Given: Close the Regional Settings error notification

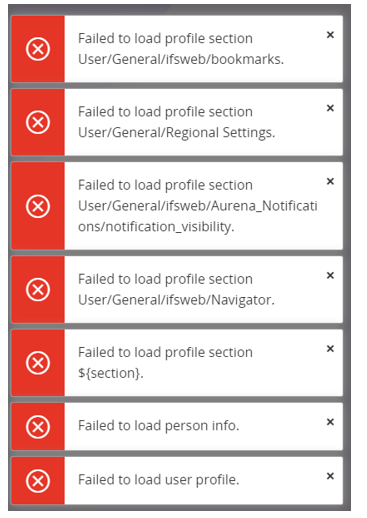Looking at the screenshot, I should point(330,108).
